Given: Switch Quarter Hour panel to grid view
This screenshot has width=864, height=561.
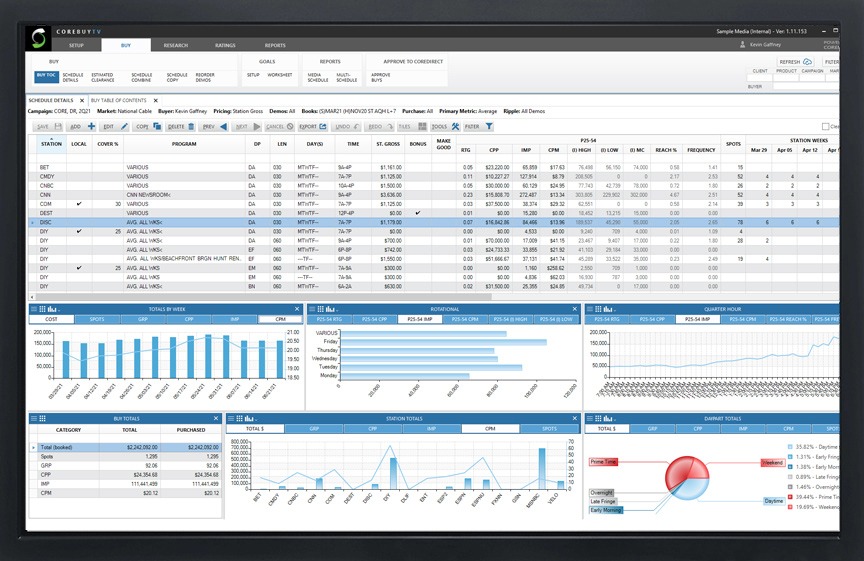Looking at the screenshot, I should coord(598,309).
